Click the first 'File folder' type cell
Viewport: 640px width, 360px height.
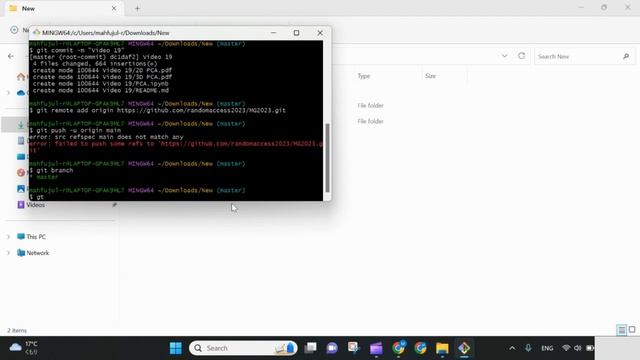pos(370,105)
